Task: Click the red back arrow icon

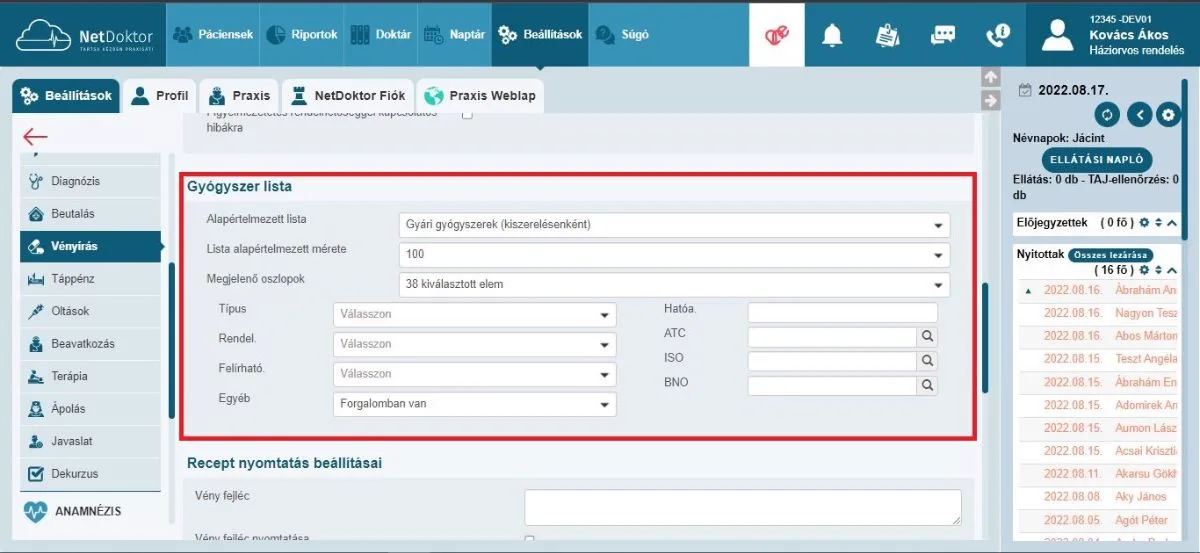Action: click(35, 137)
